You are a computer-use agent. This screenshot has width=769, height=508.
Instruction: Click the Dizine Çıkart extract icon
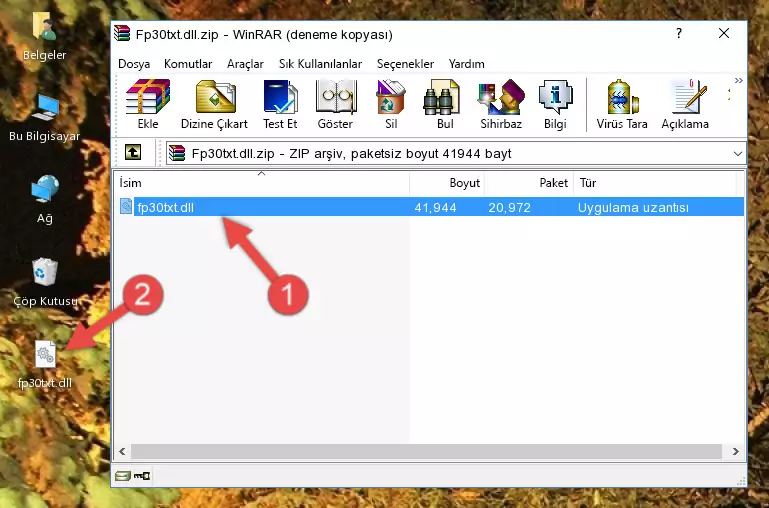point(214,104)
